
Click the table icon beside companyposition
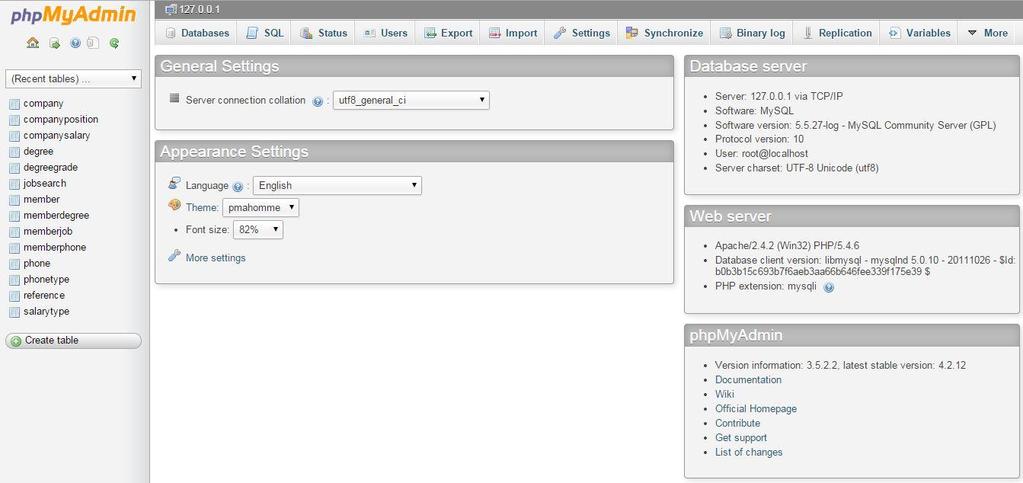pyautogui.click(x=14, y=119)
